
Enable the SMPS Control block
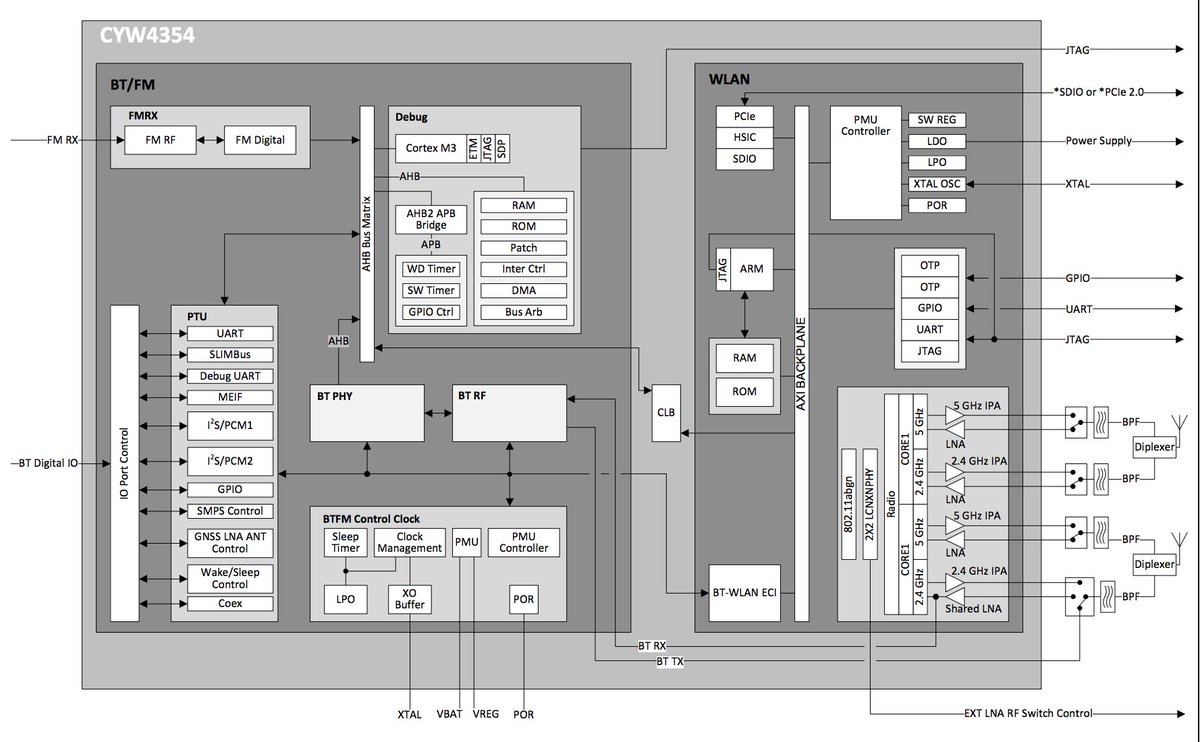pyautogui.click(x=232, y=510)
